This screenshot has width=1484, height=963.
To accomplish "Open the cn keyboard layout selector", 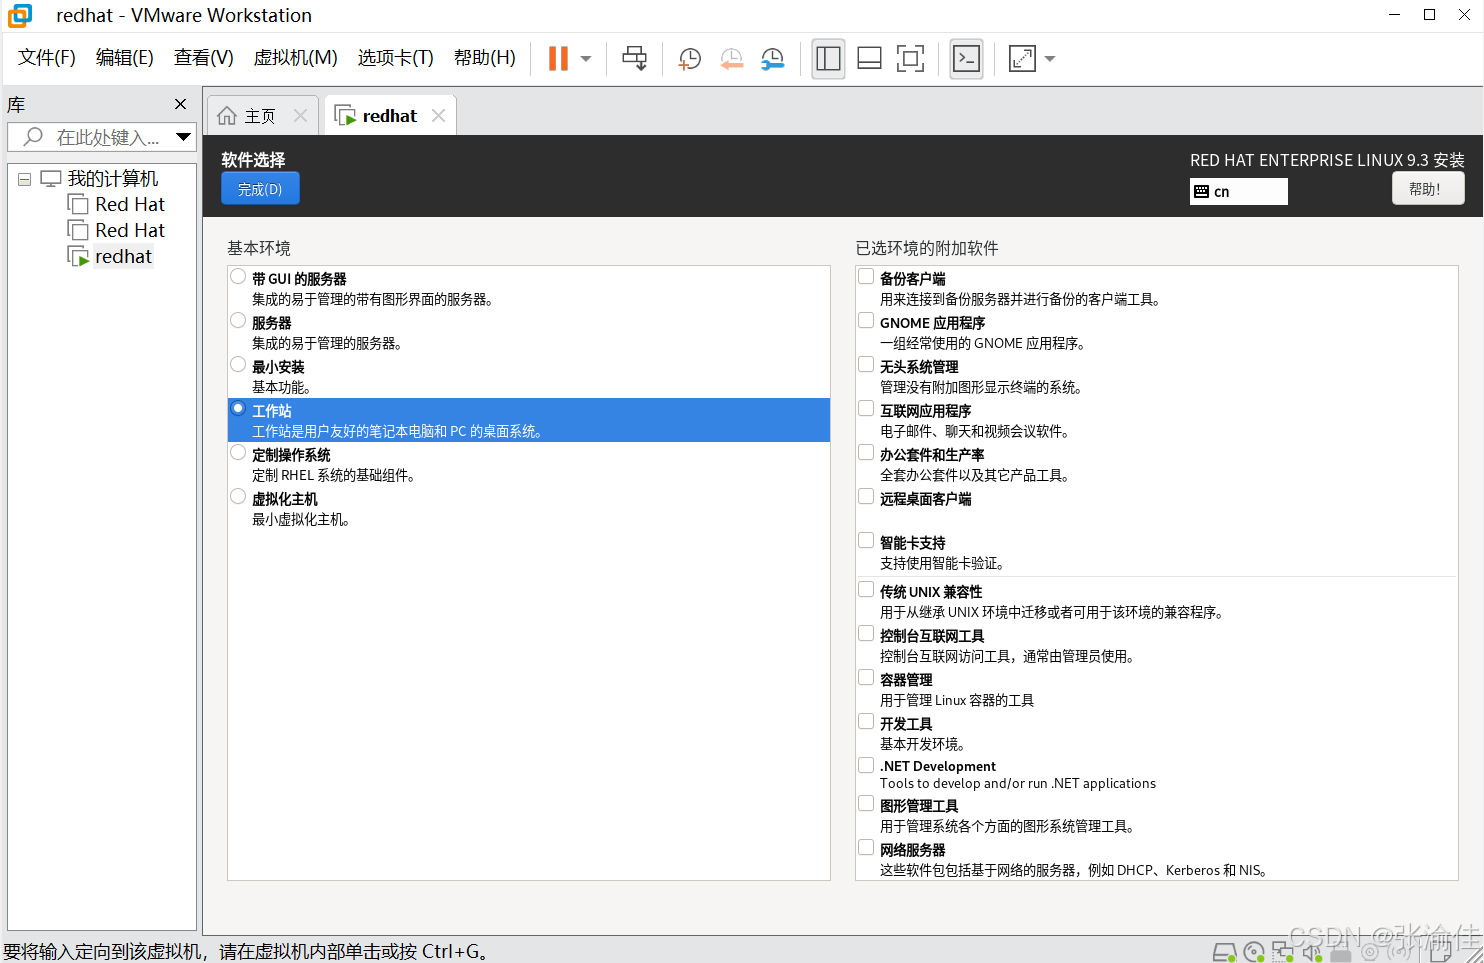I will pos(1238,191).
